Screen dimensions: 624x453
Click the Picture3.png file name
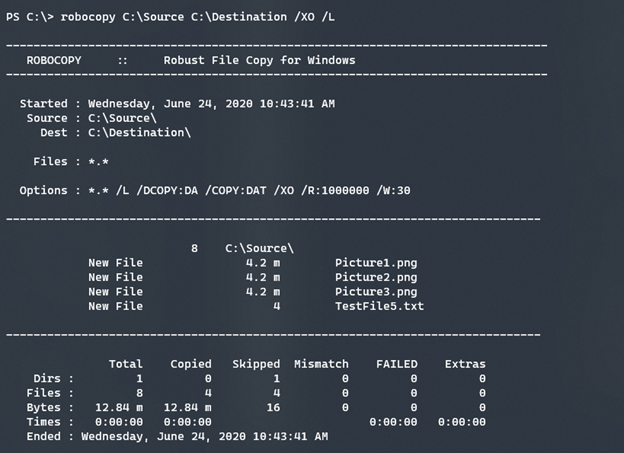[x=376, y=292]
